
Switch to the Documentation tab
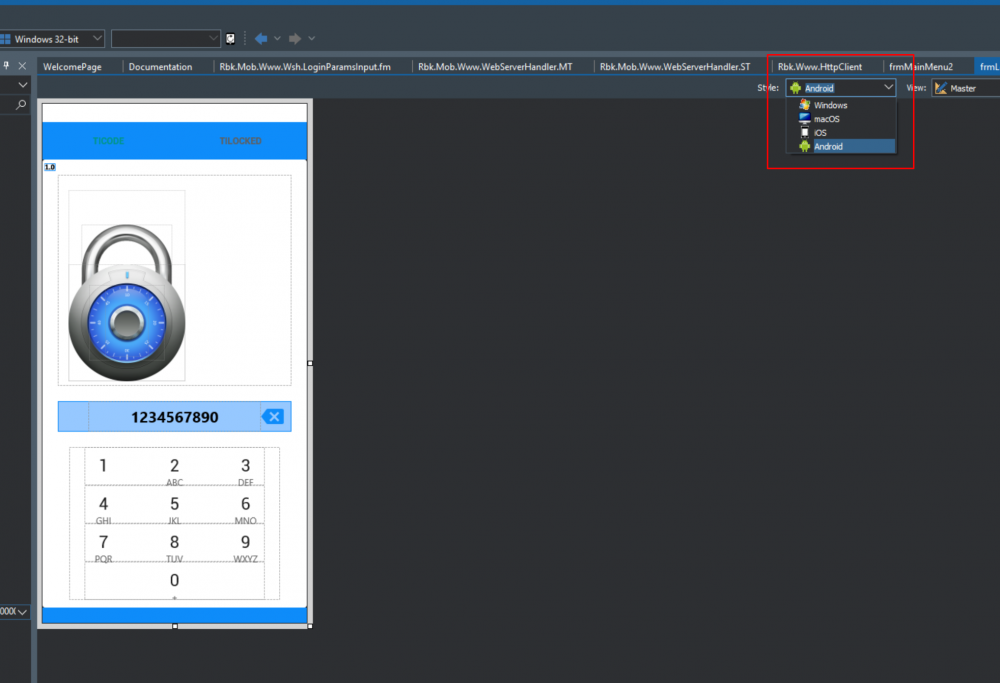(x=160, y=66)
